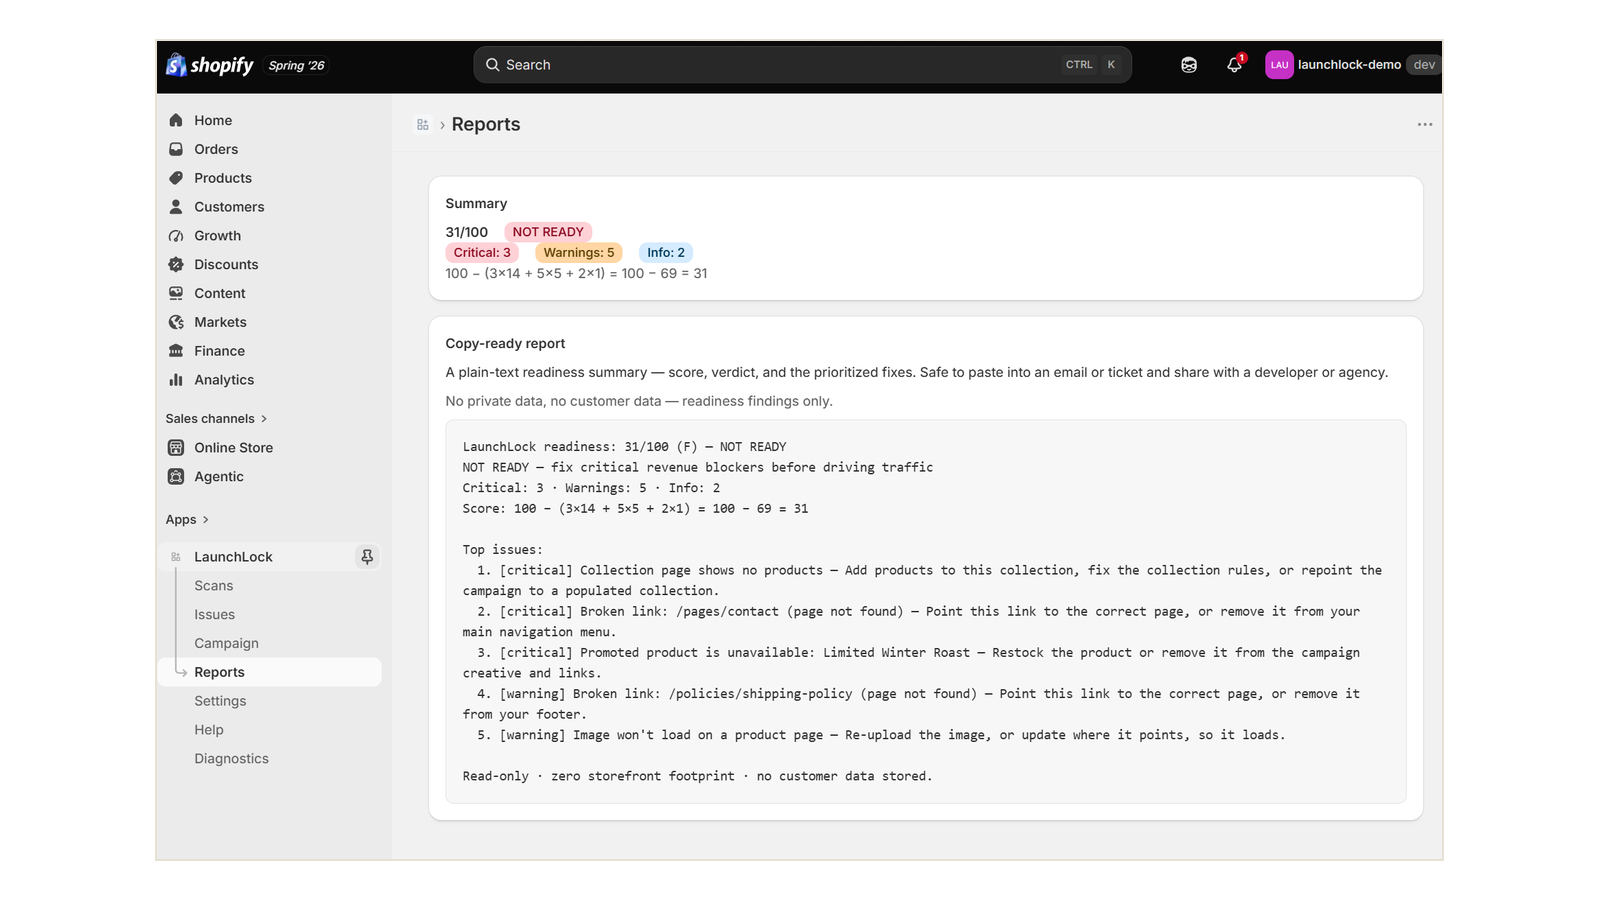Screen dimensions: 1600x900
Task: Click the Spring '26 edition badge
Action: click(297, 66)
